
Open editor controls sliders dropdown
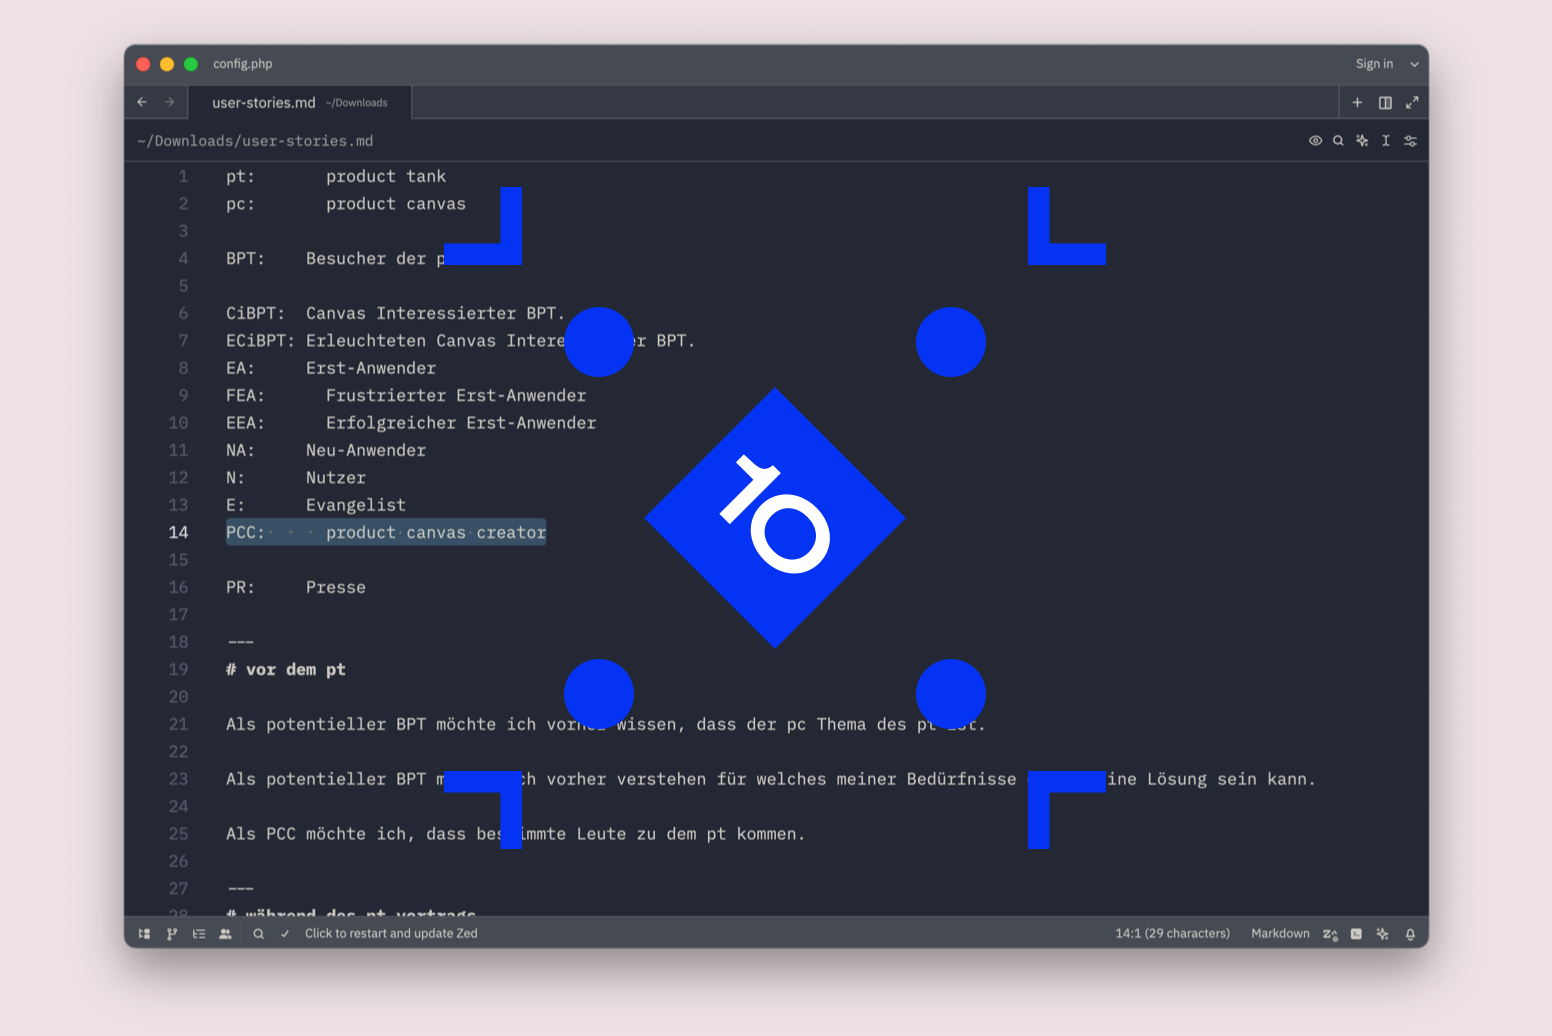click(1410, 141)
